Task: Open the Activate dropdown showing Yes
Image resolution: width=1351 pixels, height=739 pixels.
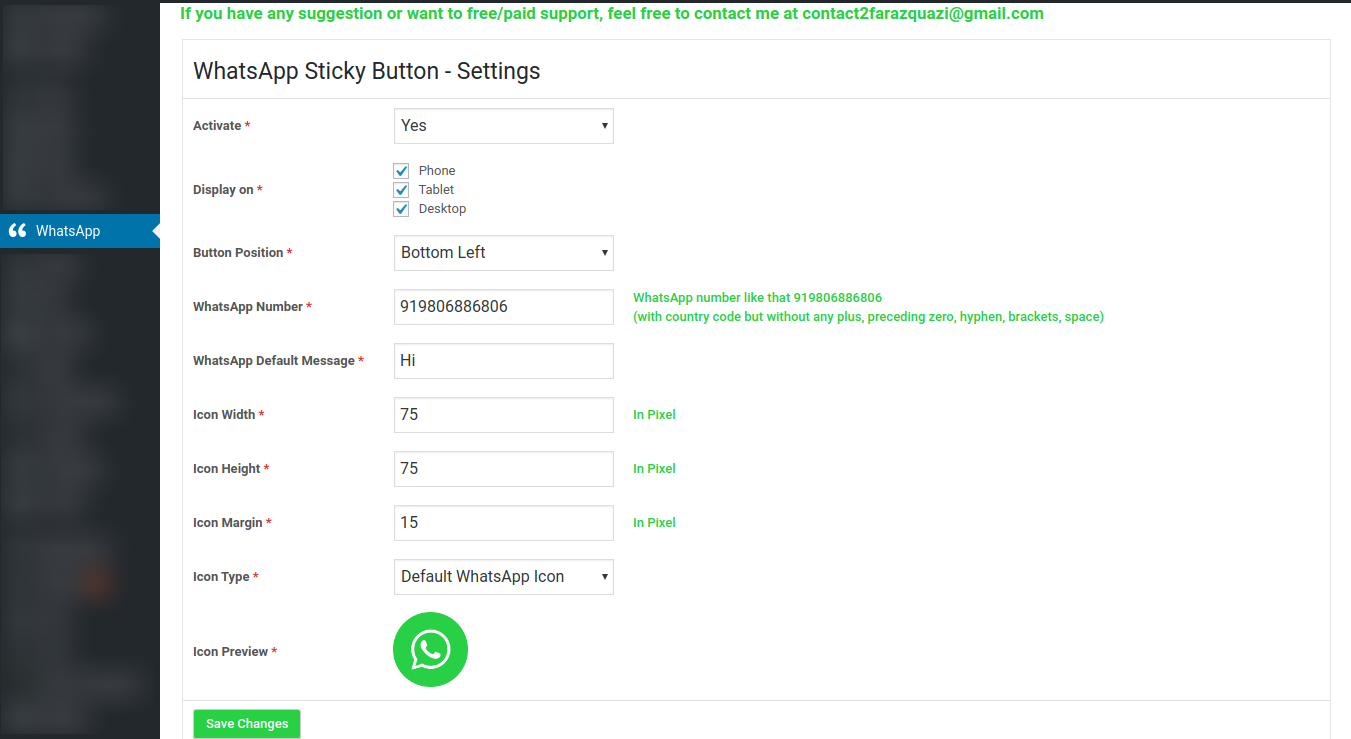Action: point(504,126)
